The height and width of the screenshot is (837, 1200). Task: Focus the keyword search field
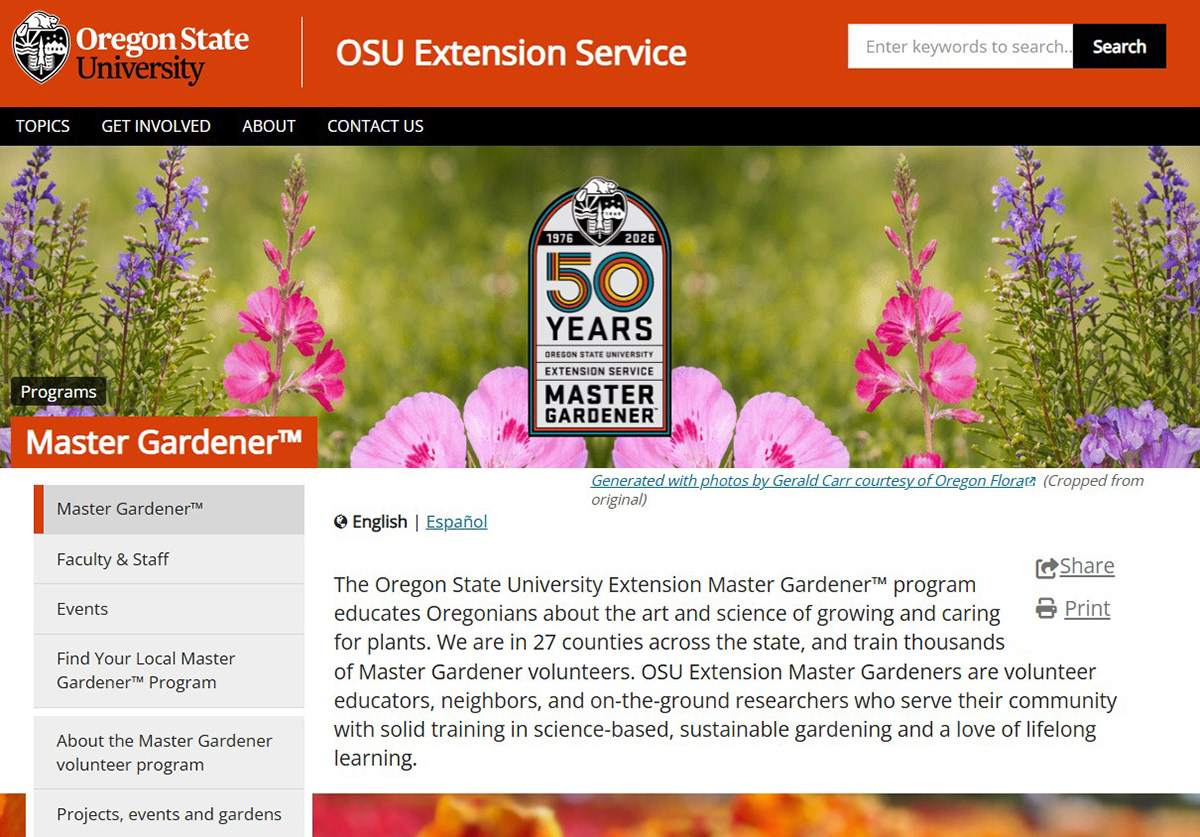[x=960, y=46]
